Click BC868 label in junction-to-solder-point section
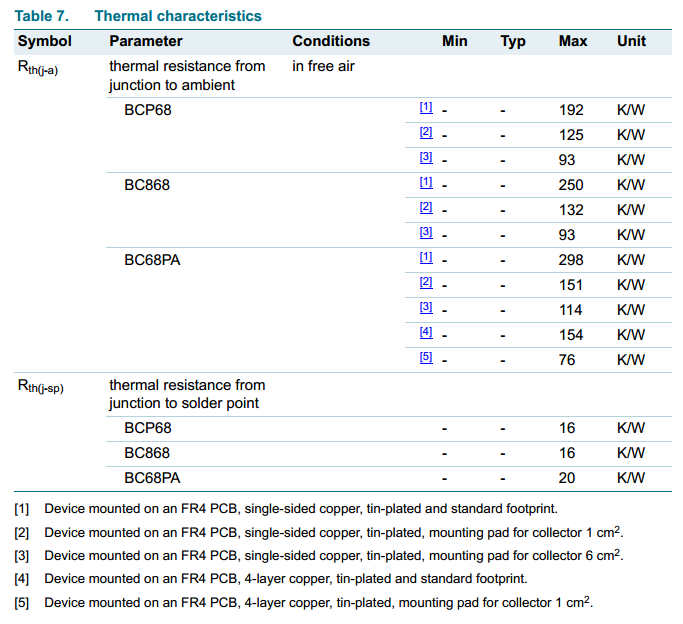Viewport: 683px width, 624px height. click(x=147, y=453)
